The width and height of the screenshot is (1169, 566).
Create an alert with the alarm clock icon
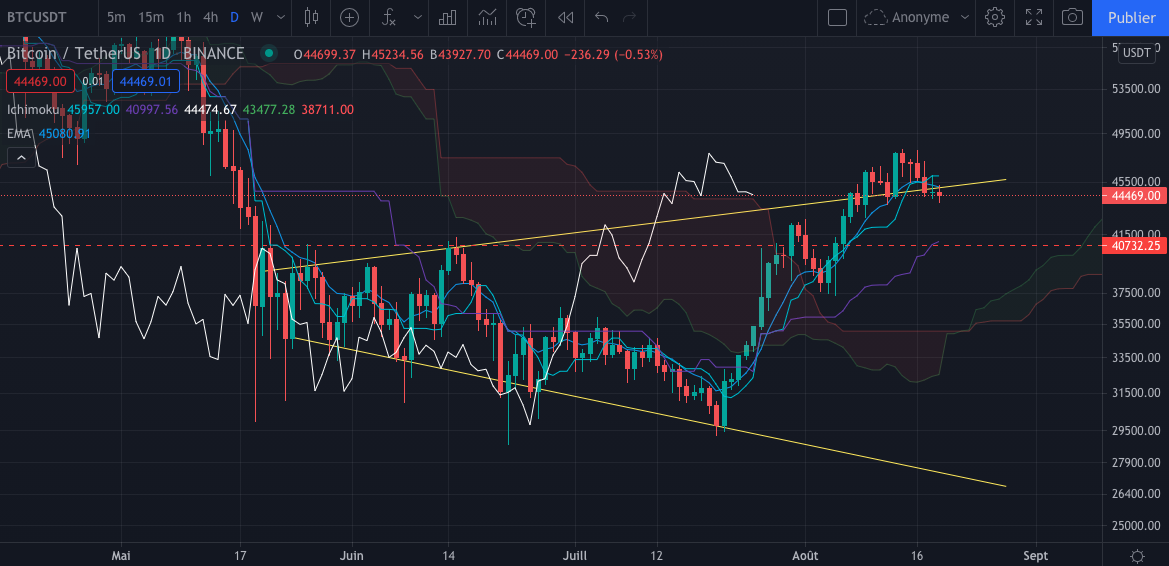(526, 17)
